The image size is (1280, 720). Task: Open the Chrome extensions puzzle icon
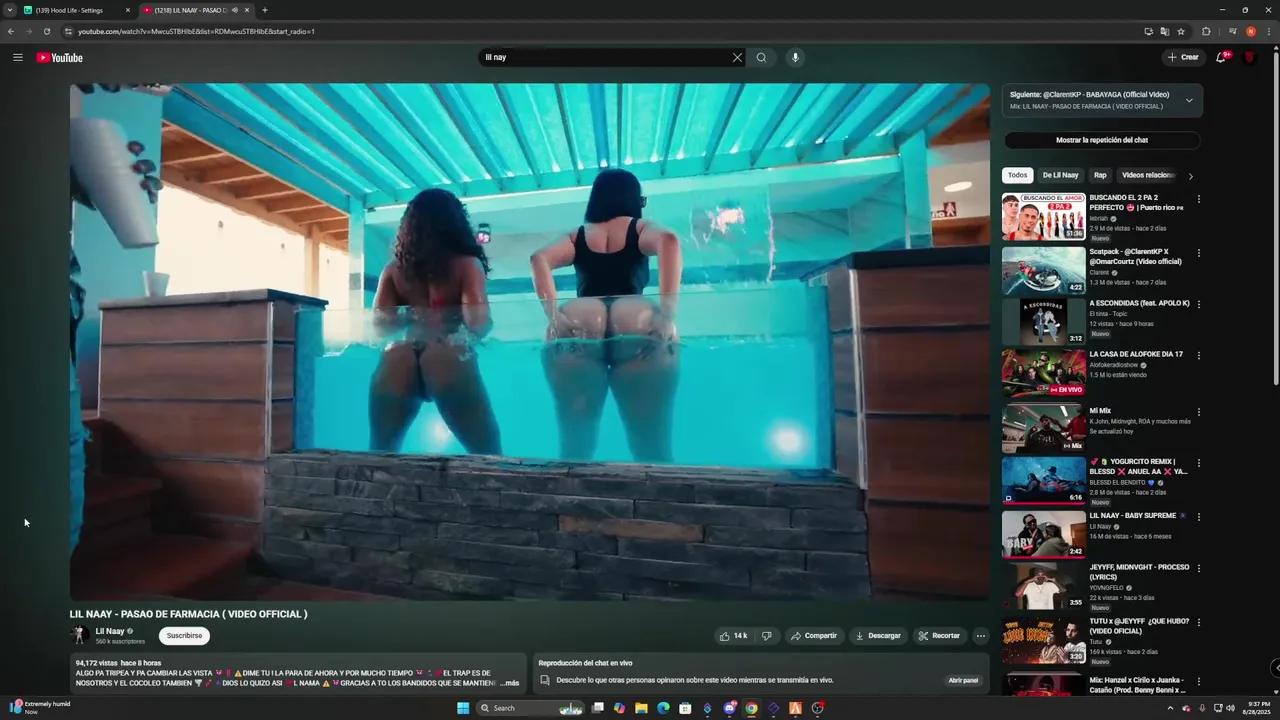pyautogui.click(x=1206, y=31)
